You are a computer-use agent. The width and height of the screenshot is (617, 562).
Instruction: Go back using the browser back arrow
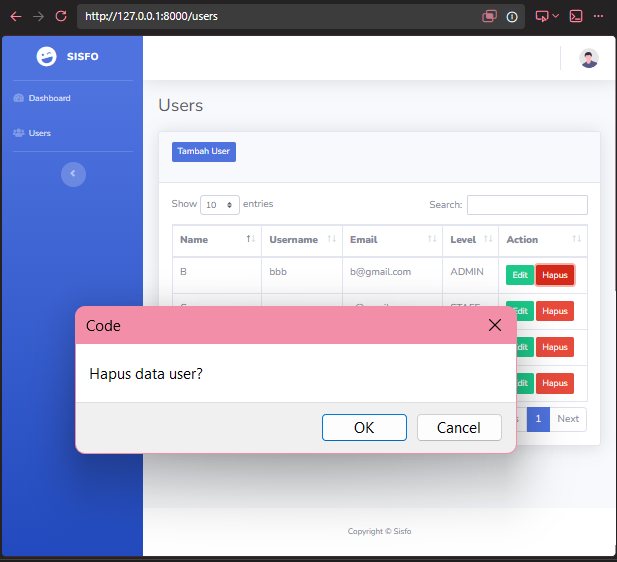16,17
